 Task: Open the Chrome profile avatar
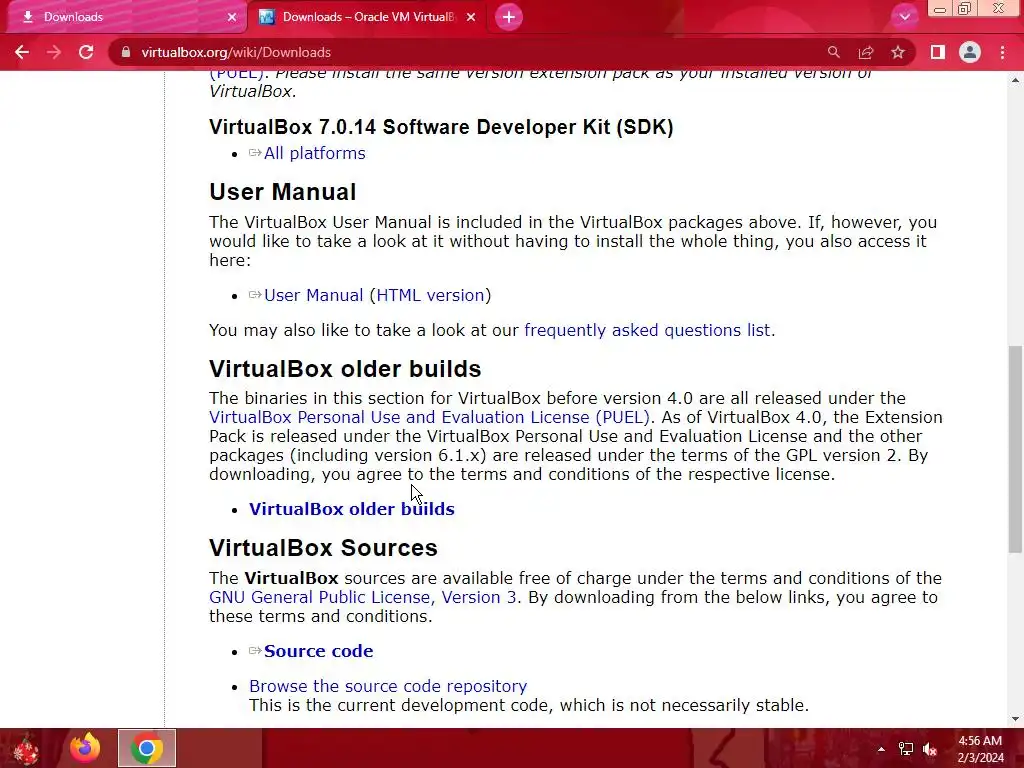pos(970,52)
